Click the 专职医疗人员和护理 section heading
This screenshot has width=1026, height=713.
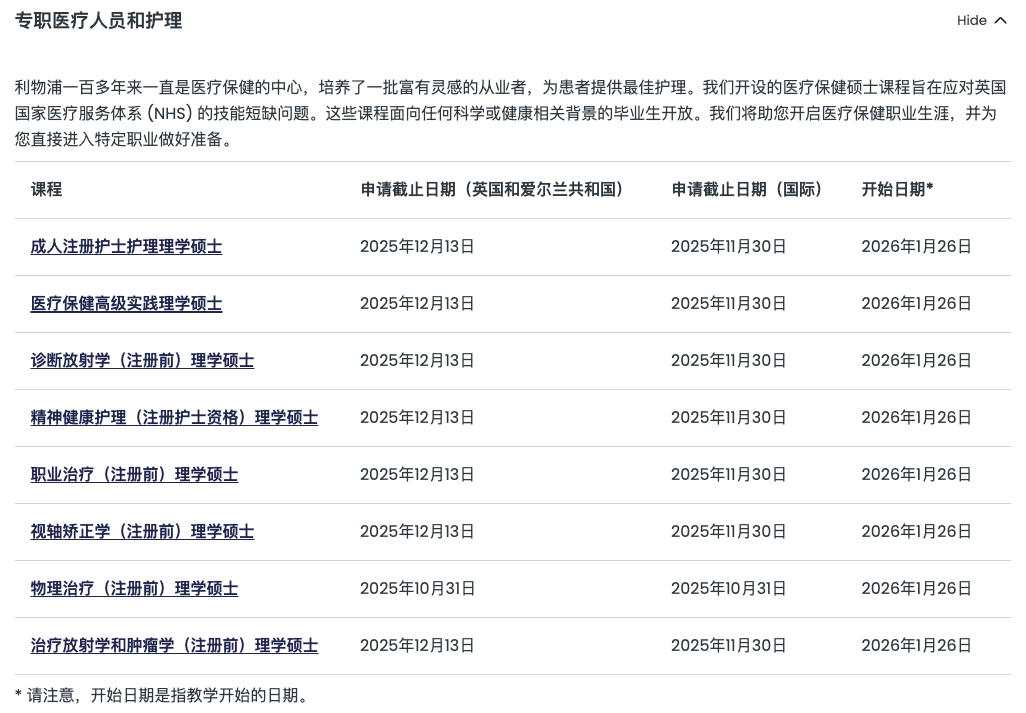click(x=98, y=21)
